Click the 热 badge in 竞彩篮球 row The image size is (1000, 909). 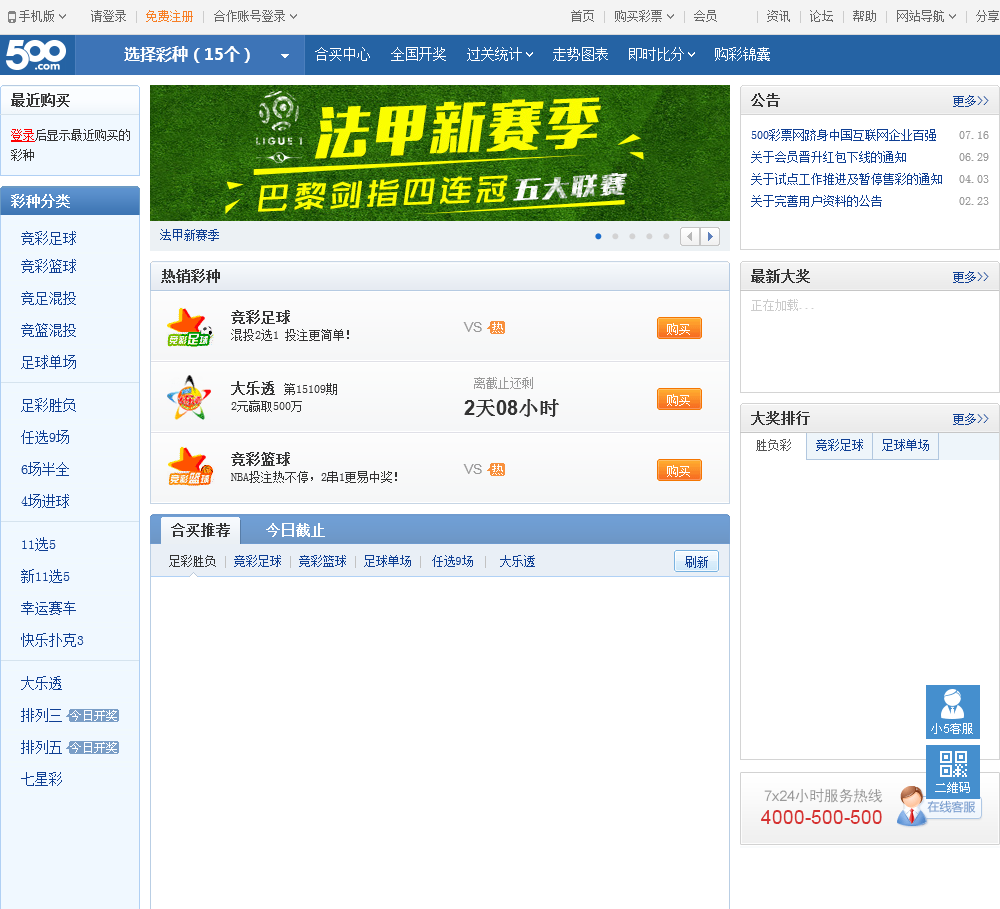pyautogui.click(x=496, y=469)
